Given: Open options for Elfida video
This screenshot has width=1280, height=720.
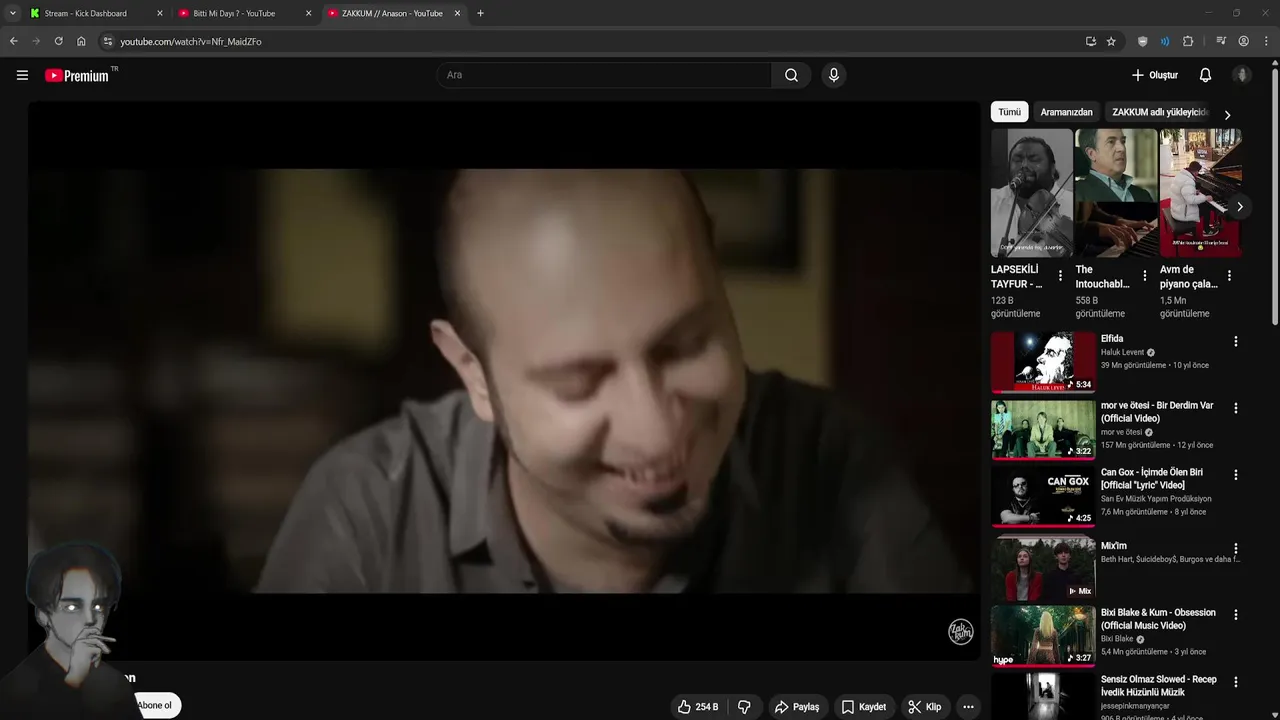Looking at the screenshot, I should (1236, 341).
